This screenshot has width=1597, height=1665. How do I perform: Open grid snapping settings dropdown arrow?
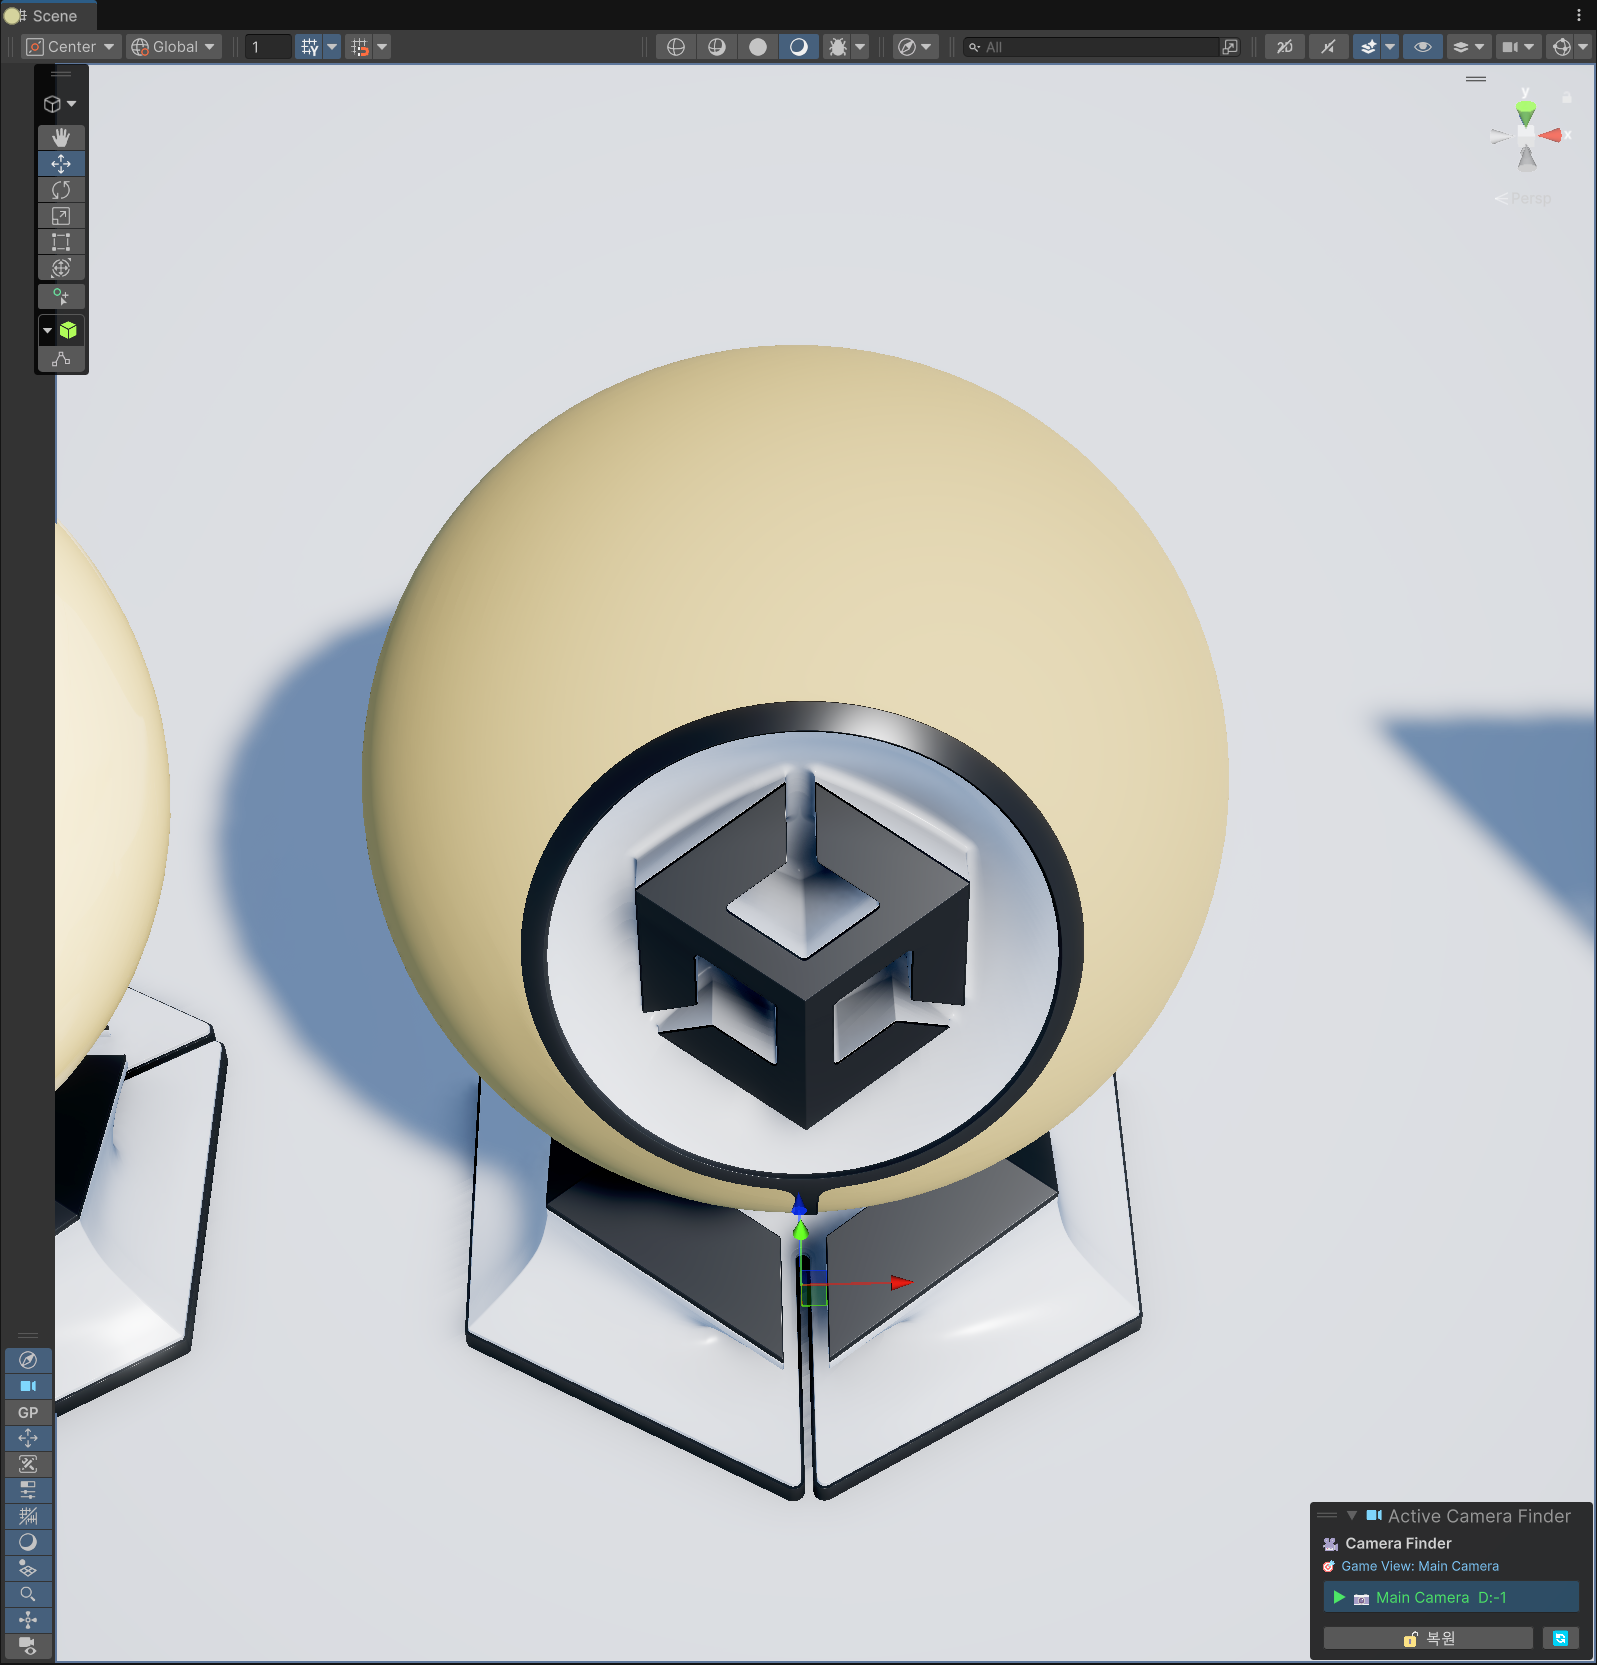point(382,47)
